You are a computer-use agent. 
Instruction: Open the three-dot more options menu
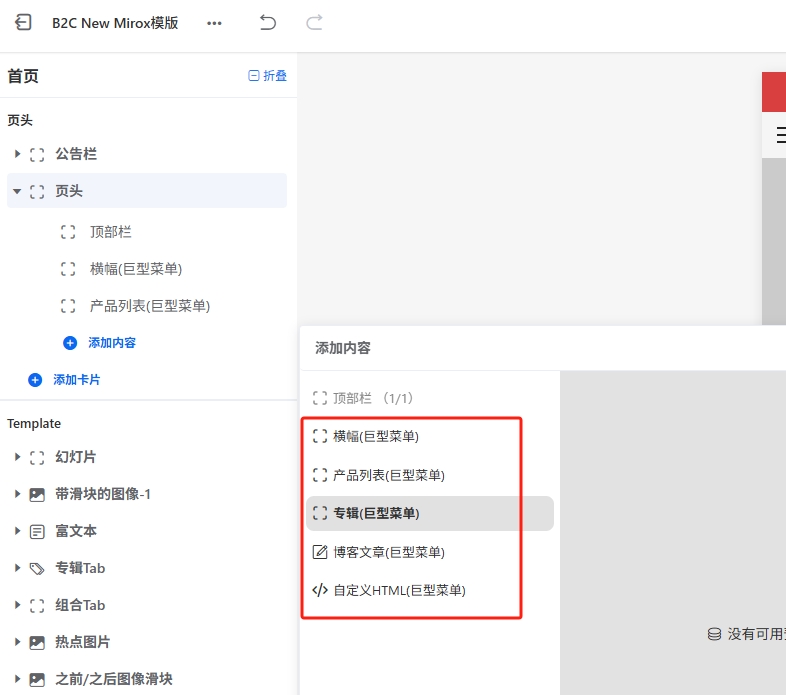[214, 23]
